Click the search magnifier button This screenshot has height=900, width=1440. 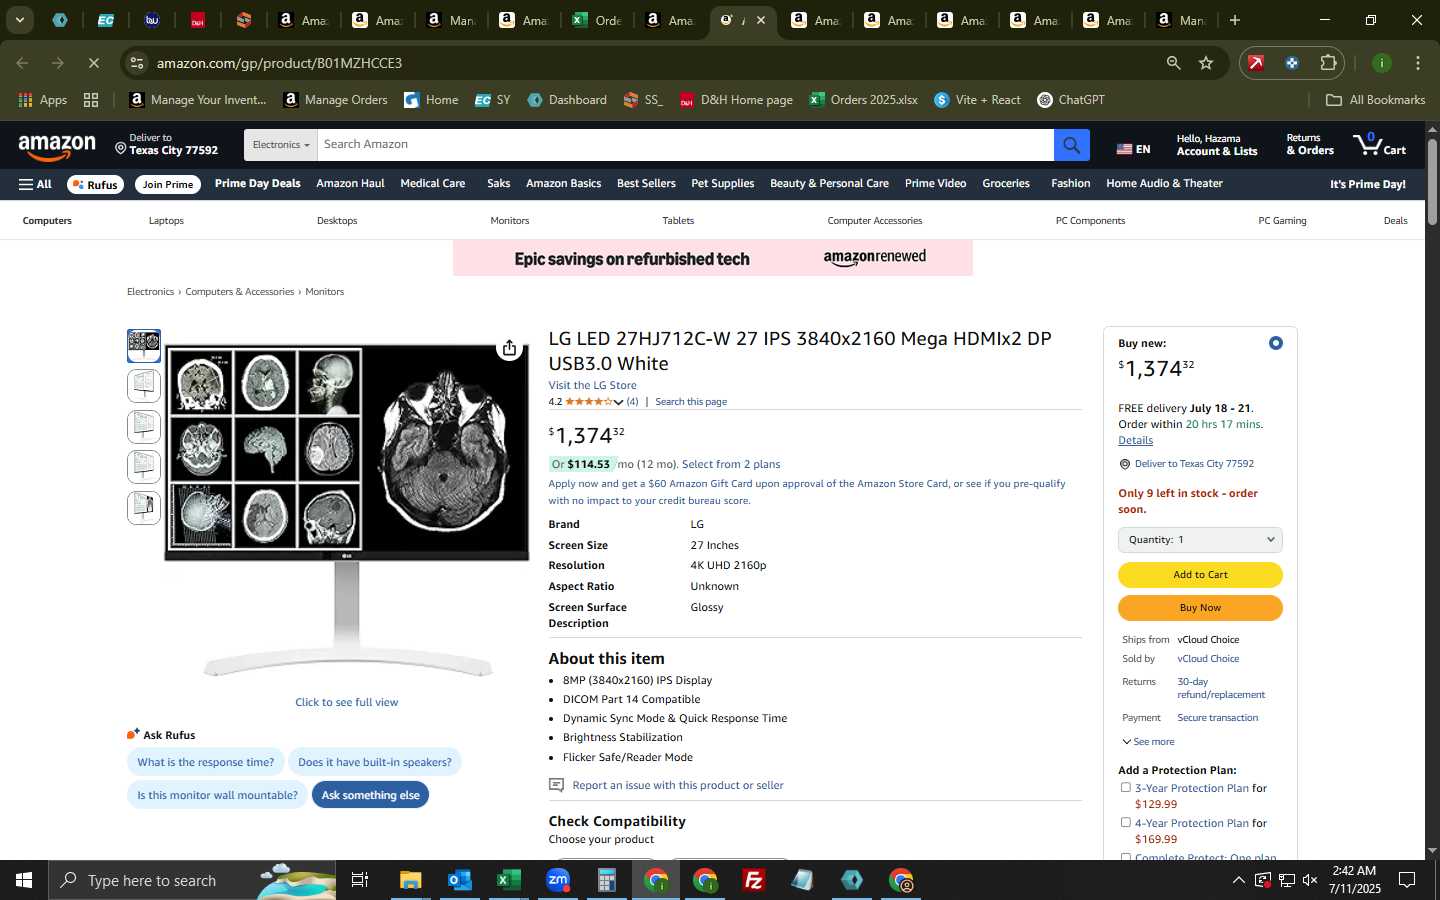point(1071,145)
